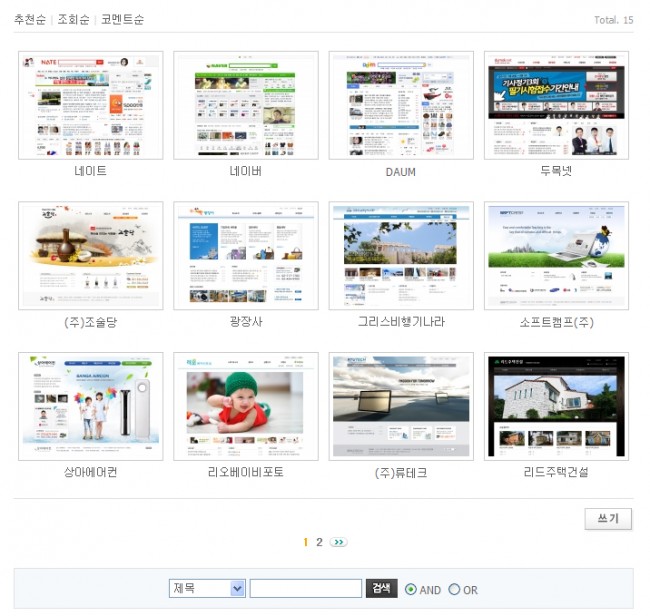Open the 리드주택건설 house thumbnail

click(556, 406)
